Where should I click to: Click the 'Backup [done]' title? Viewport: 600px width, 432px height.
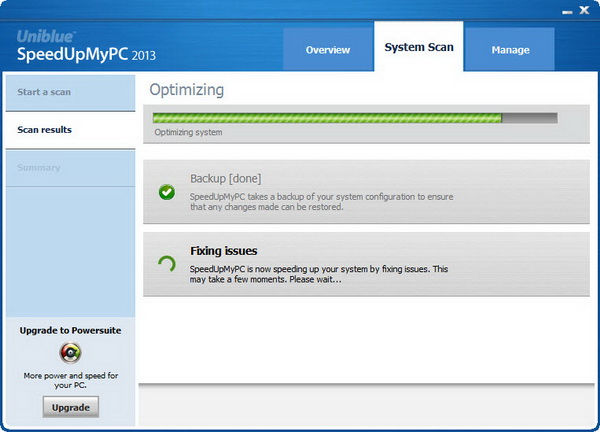[x=226, y=178]
